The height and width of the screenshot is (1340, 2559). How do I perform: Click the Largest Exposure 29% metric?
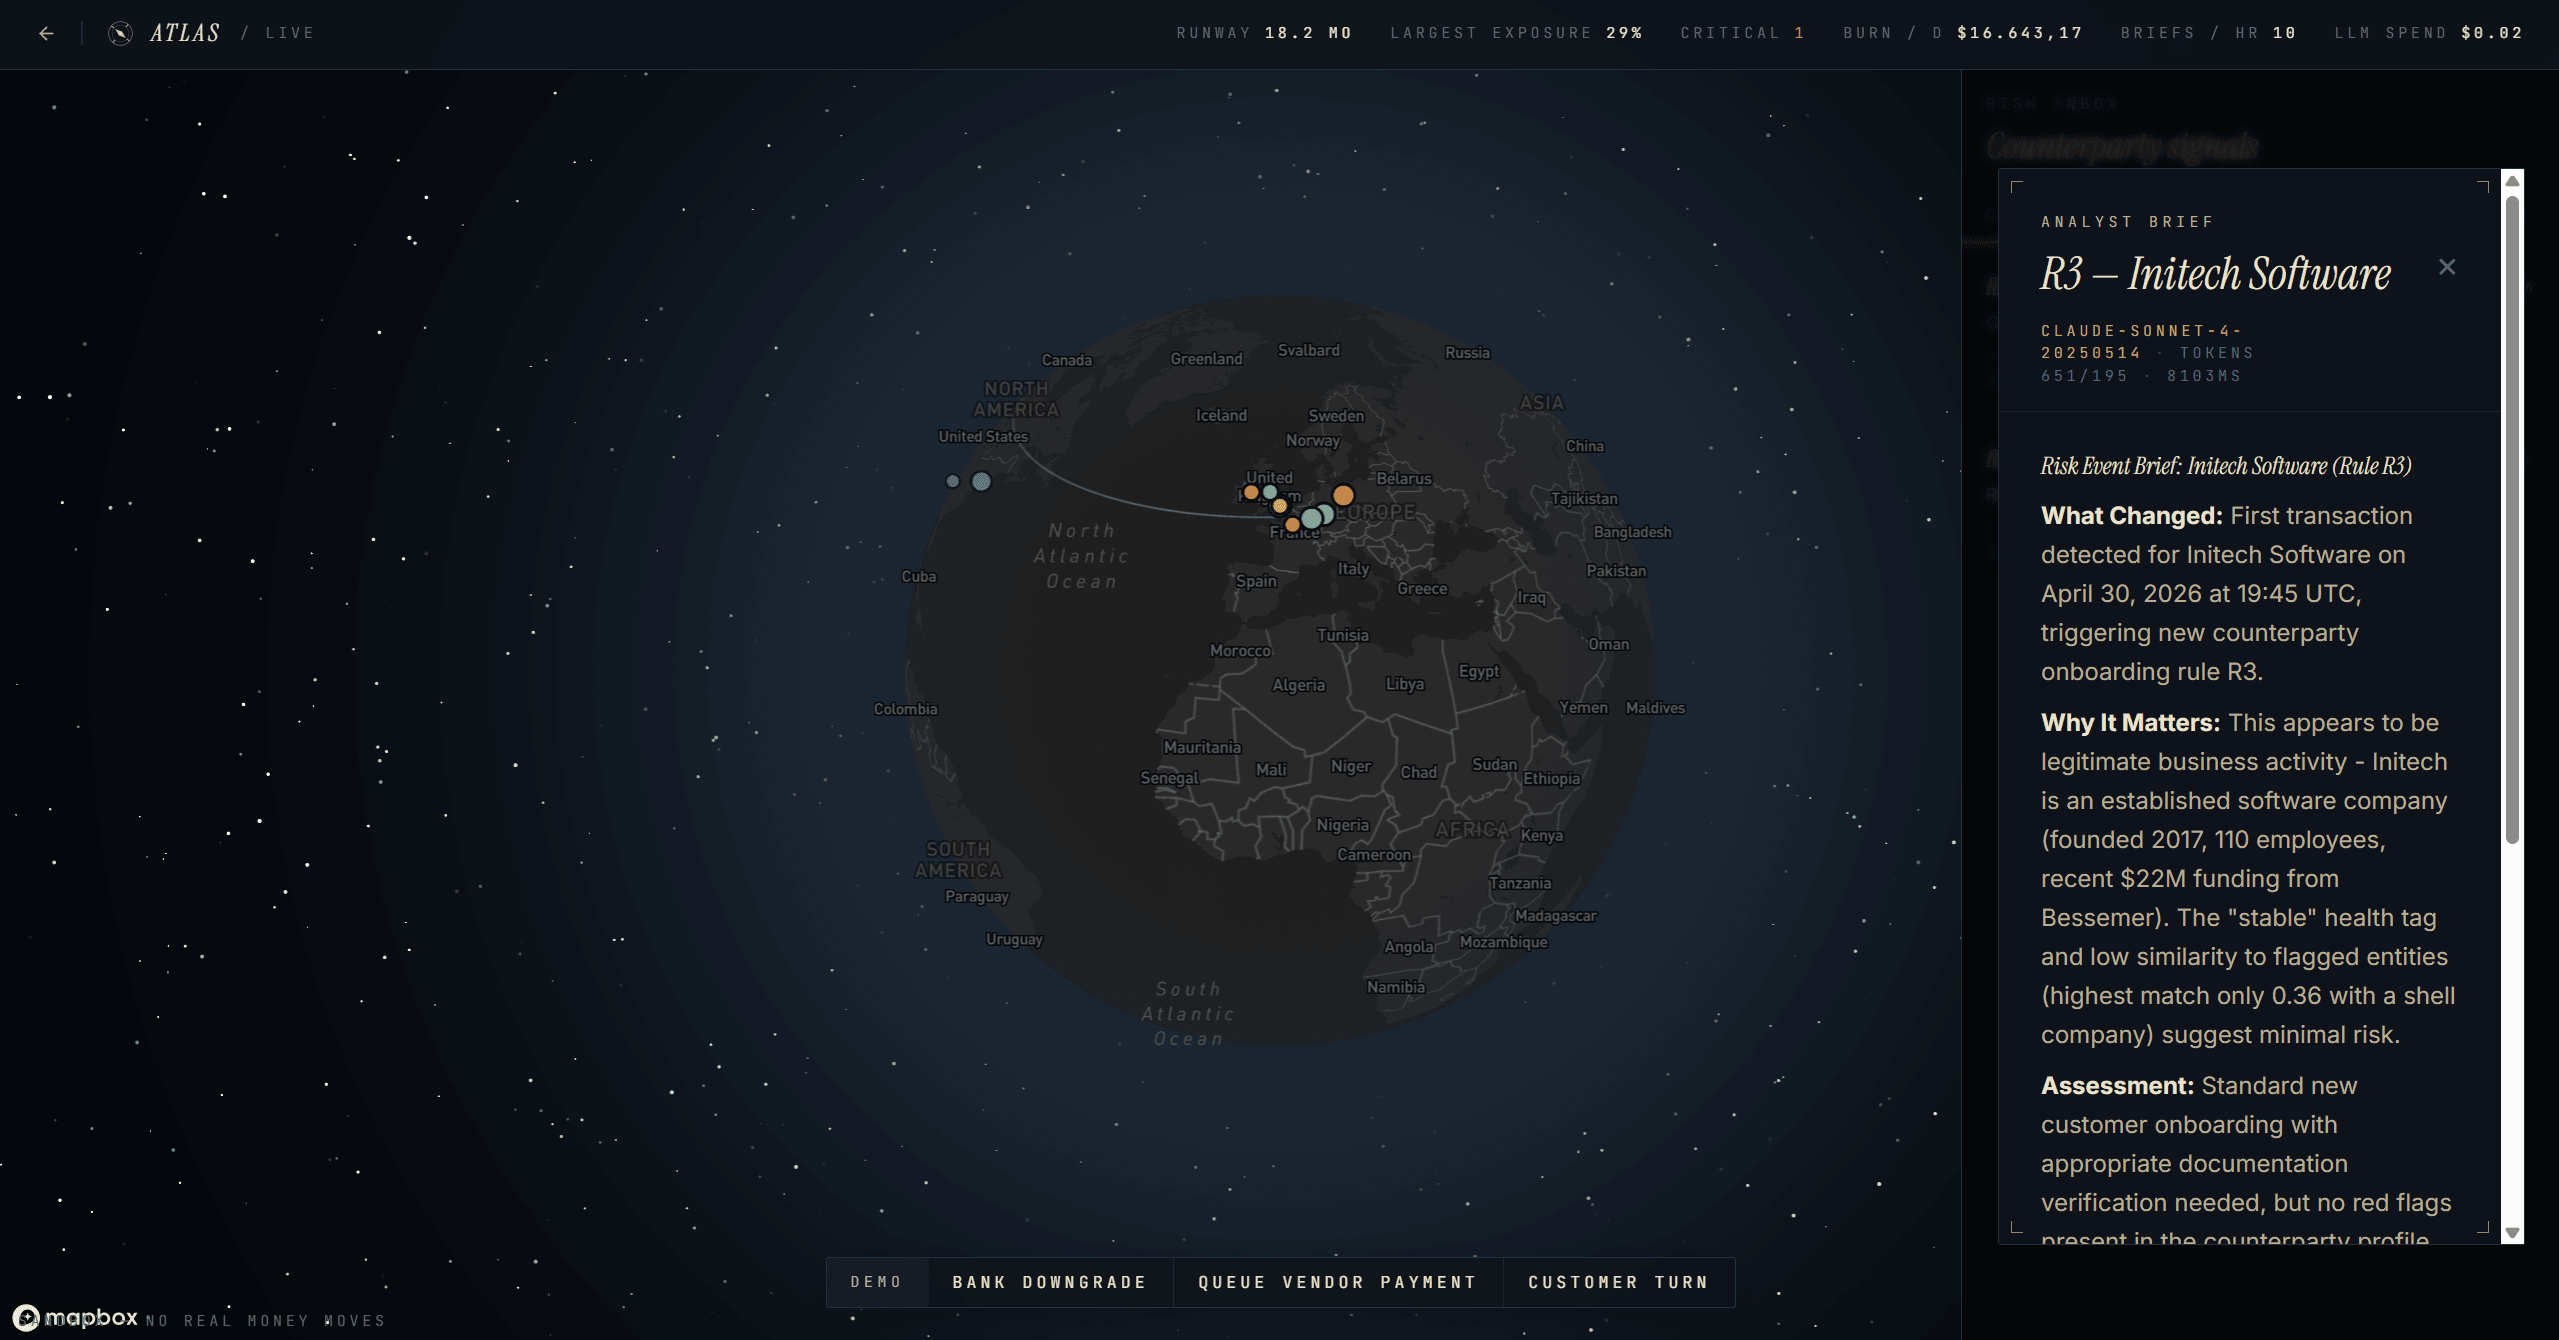pyautogui.click(x=1516, y=33)
